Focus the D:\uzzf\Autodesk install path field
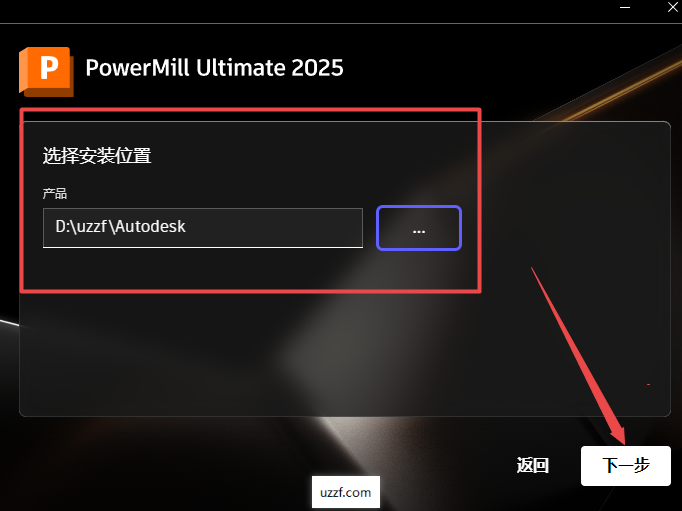 click(x=203, y=228)
